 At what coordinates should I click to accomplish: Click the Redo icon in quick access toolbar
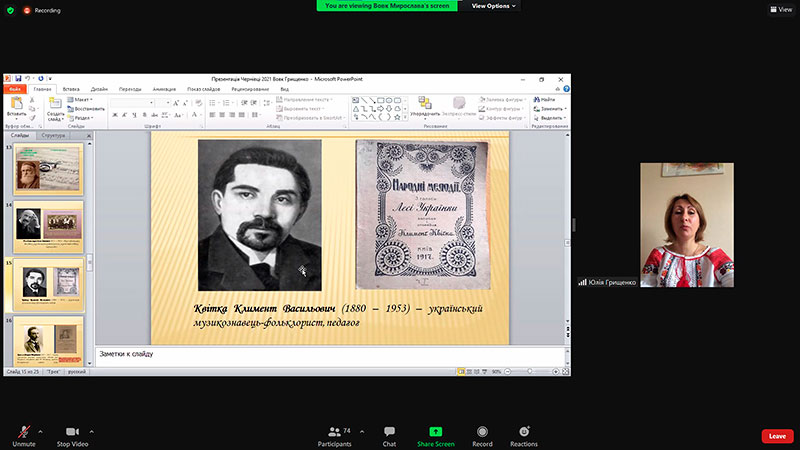pyautogui.click(x=41, y=79)
